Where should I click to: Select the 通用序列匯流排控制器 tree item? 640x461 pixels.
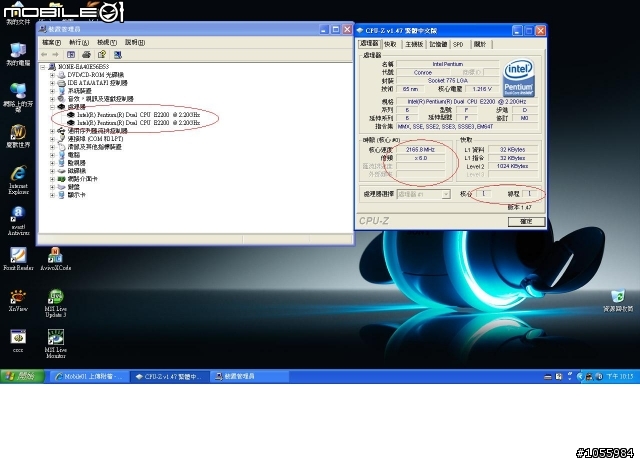pyautogui.click(x=98, y=131)
